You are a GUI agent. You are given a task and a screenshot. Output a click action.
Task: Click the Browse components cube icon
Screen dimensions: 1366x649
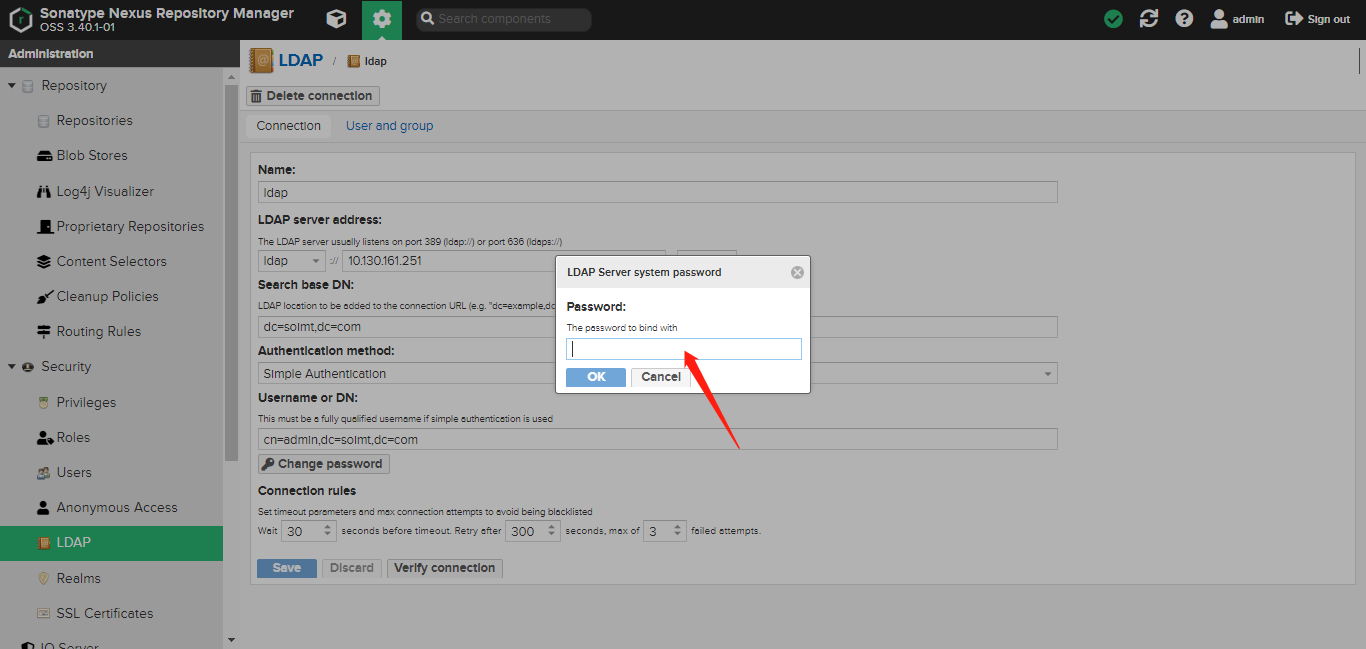click(x=337, y=19)
